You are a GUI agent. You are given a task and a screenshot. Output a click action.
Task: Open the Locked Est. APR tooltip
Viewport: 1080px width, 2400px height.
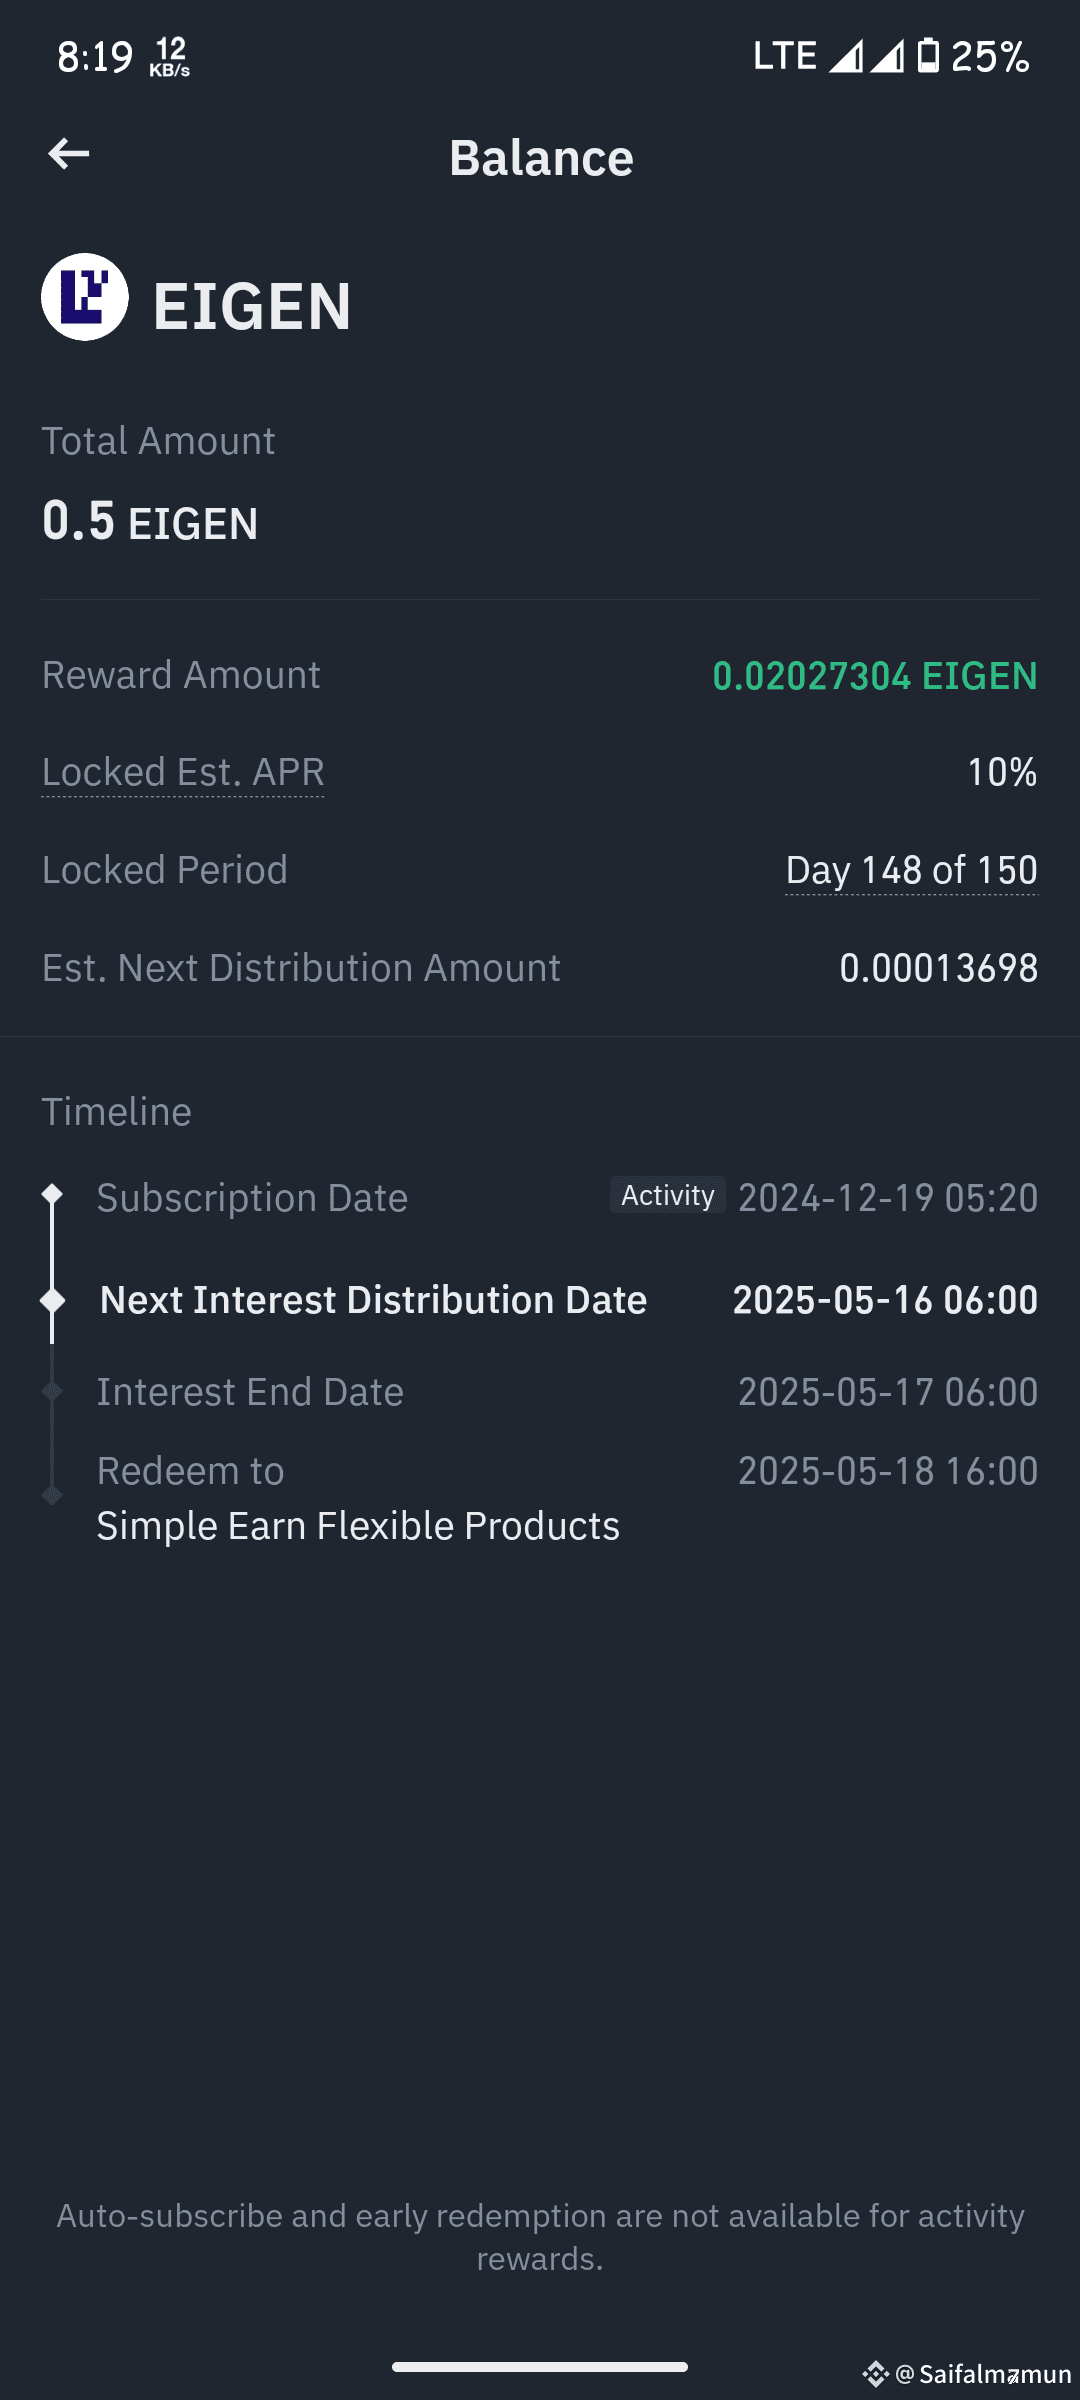183,772
